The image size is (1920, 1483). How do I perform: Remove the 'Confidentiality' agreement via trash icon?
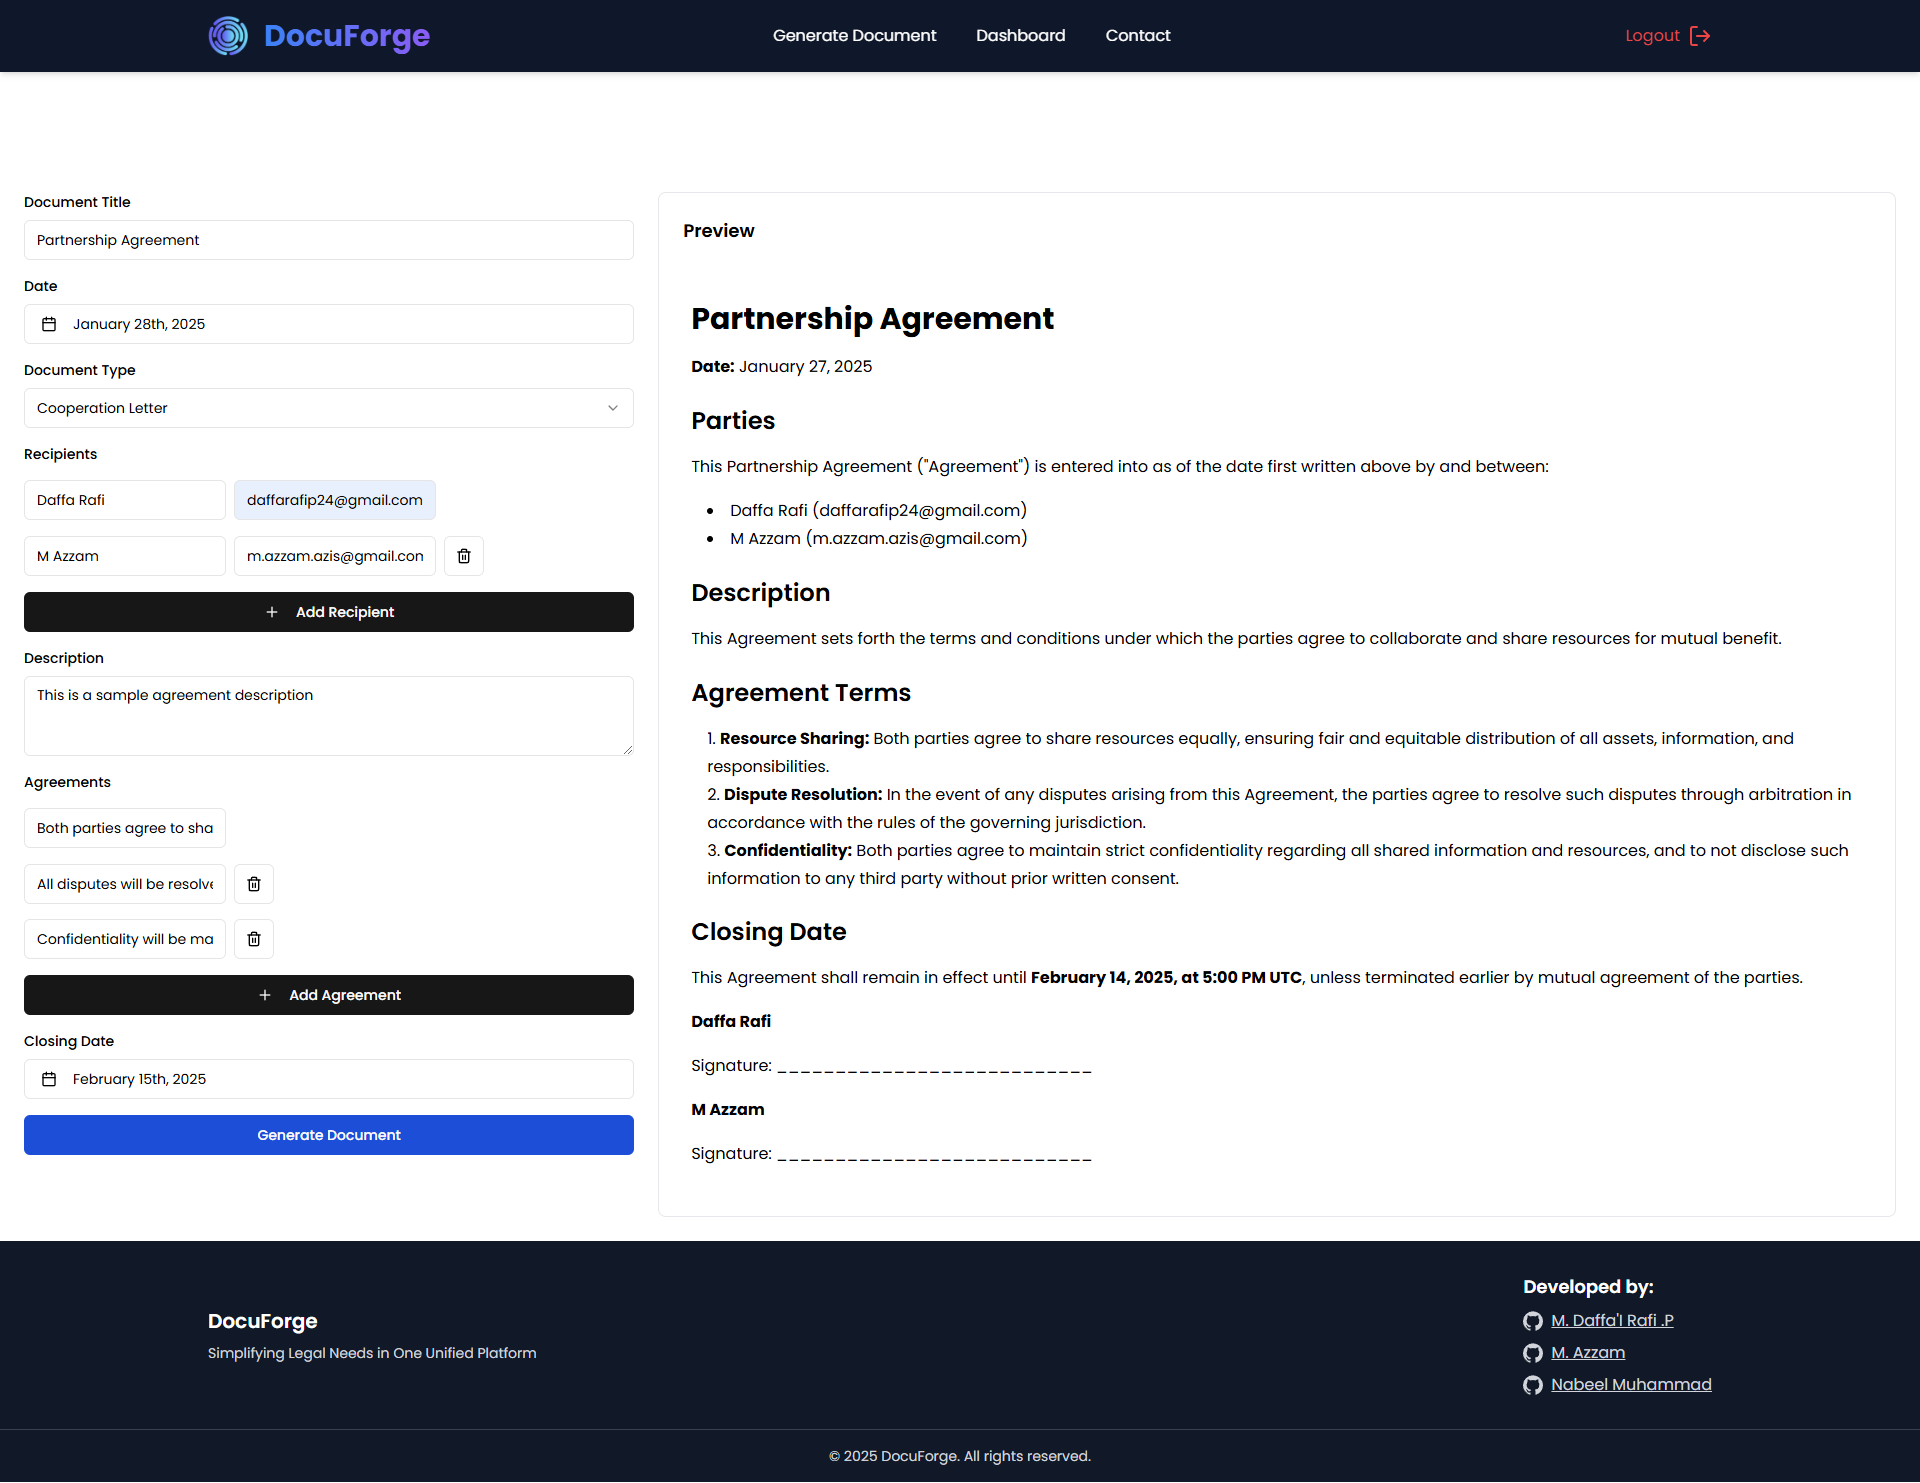[254, 939]
